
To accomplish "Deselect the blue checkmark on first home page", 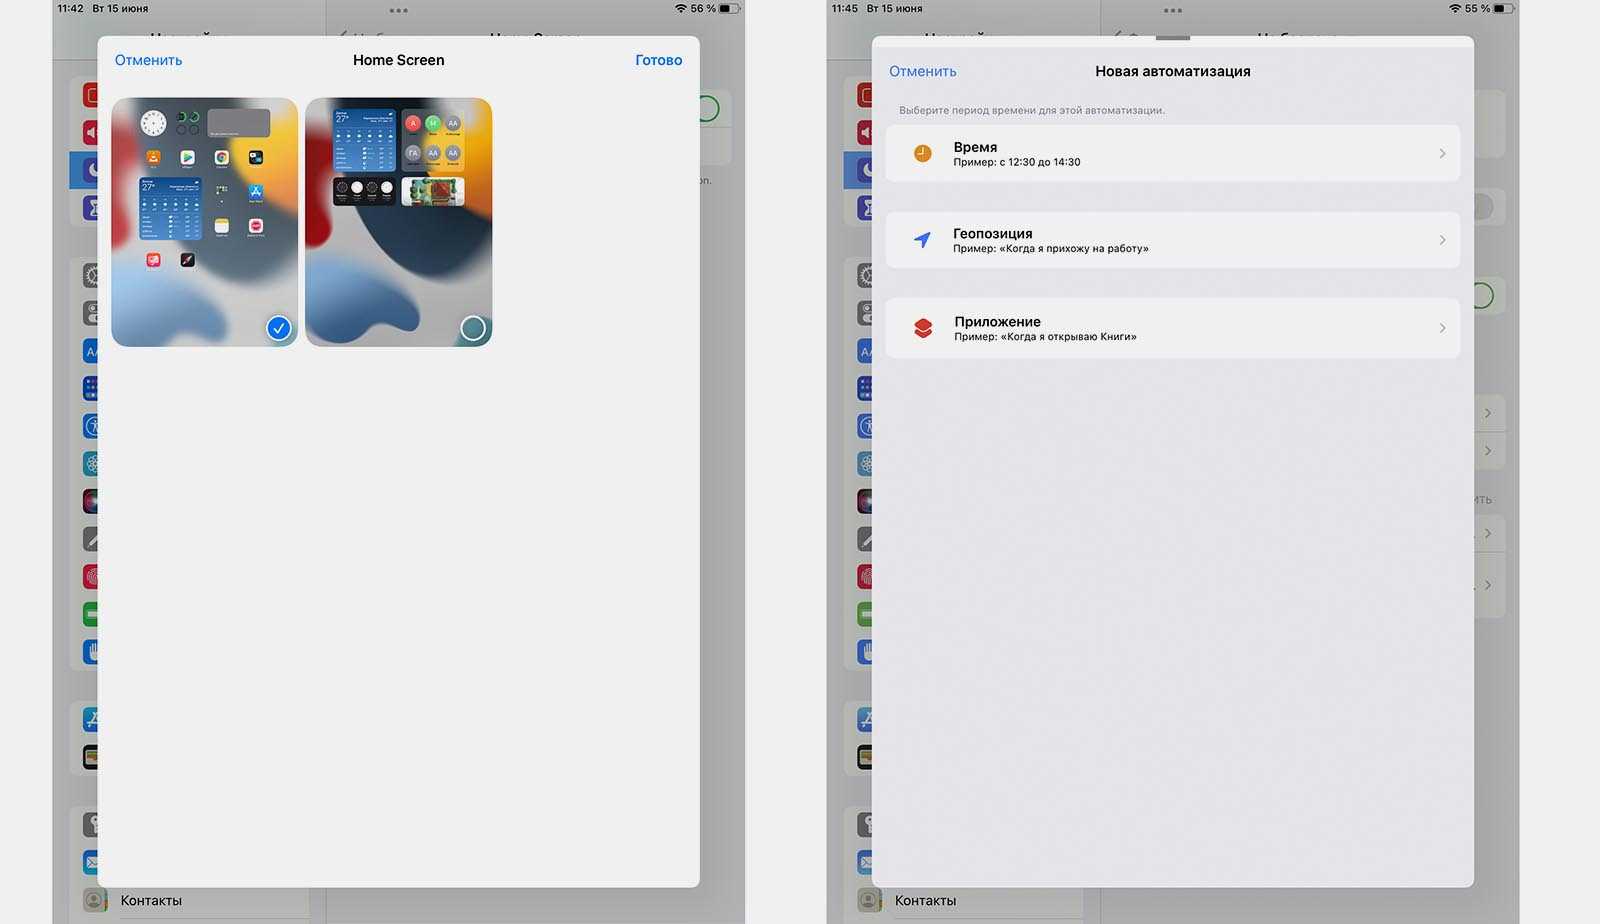I will tap(278, 327).
